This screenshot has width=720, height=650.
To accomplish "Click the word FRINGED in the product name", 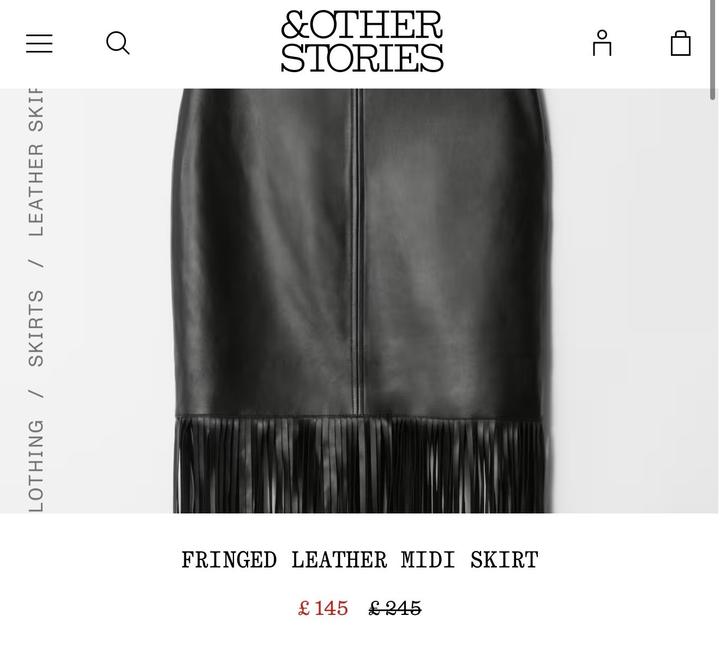I will tap(229, 560).
